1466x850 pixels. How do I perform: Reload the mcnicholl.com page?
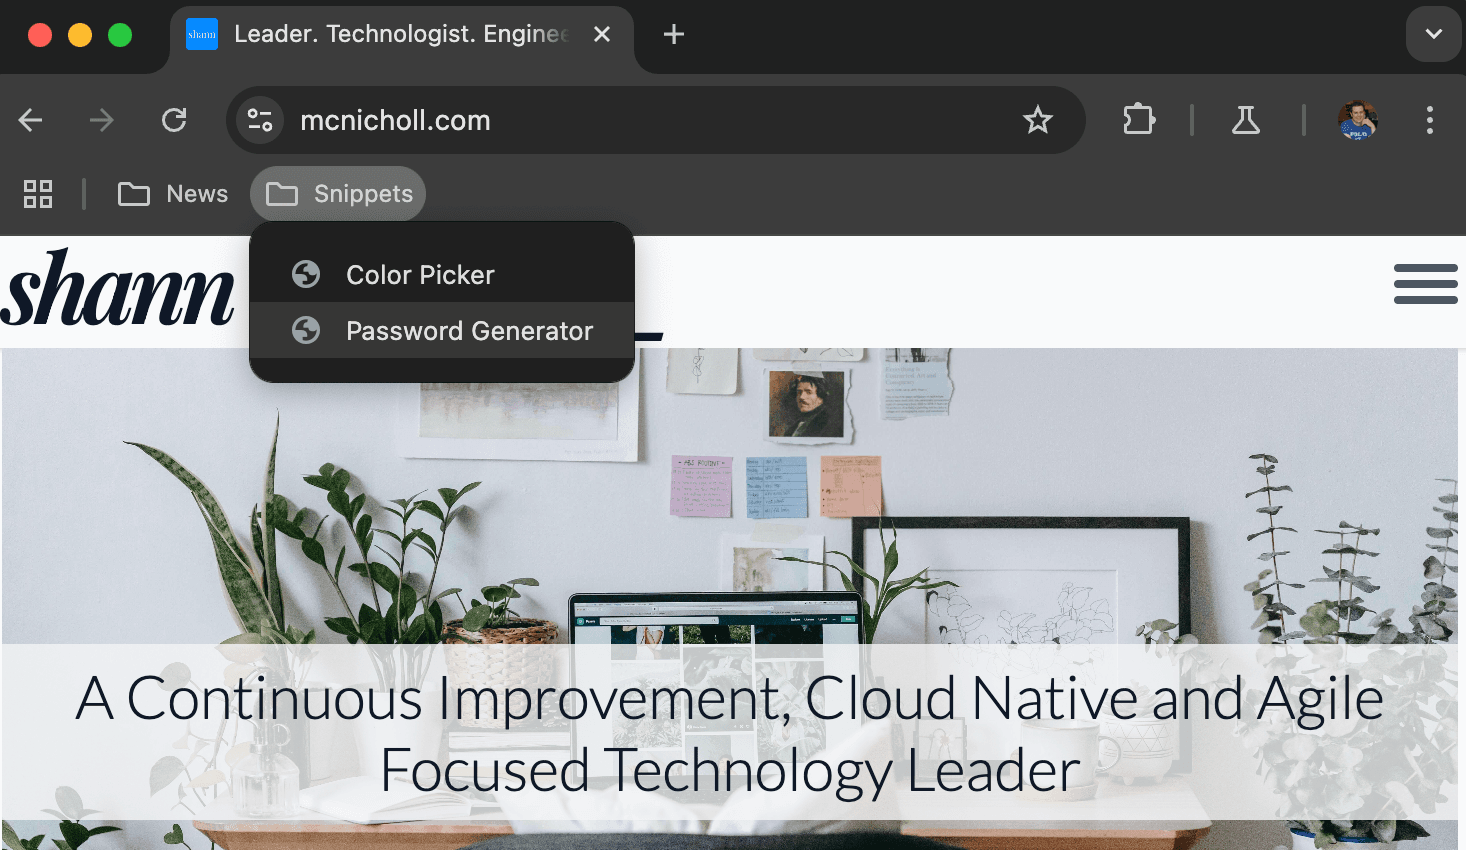coord(174,121)
